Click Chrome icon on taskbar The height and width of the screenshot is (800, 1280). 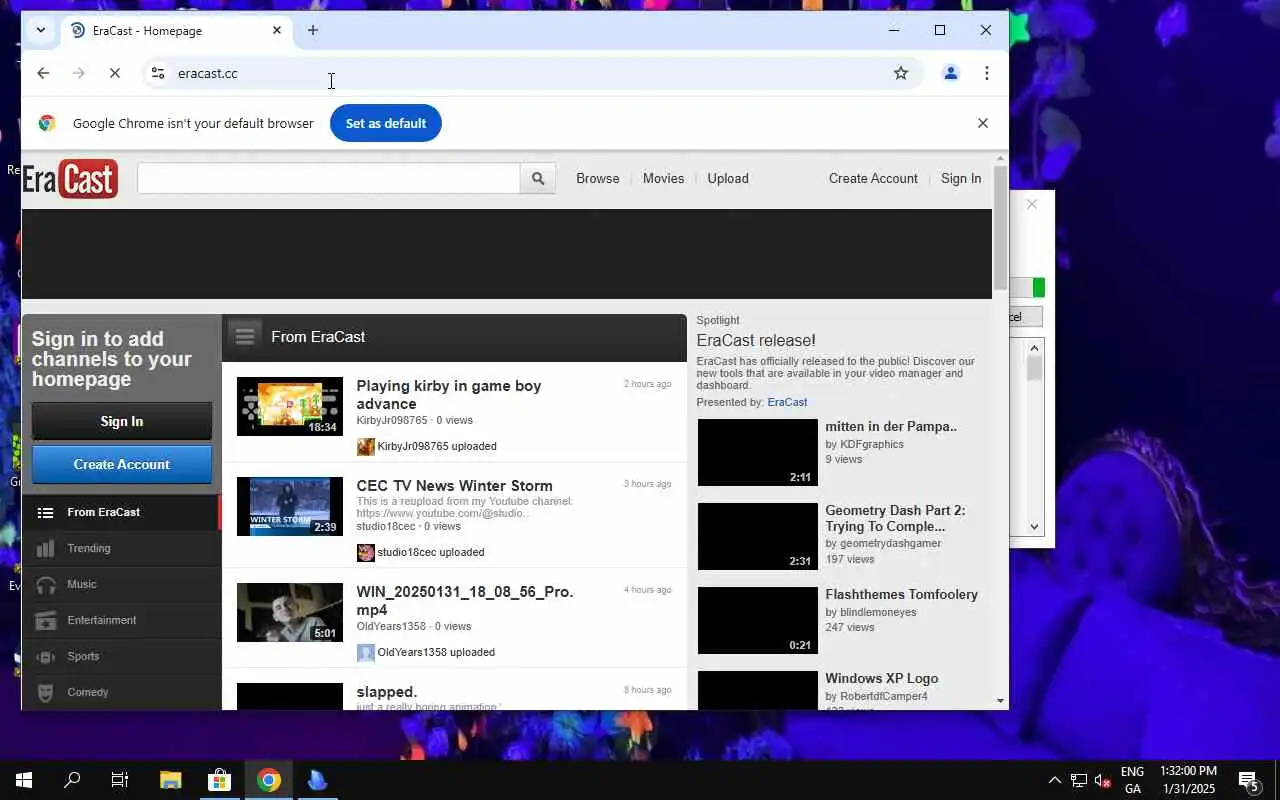pos(268,780)
